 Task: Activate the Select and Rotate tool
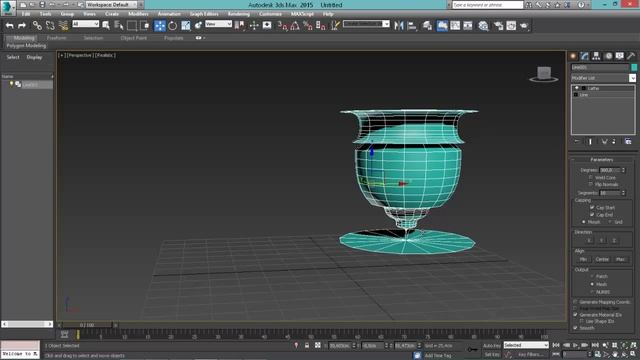(173, 26)
